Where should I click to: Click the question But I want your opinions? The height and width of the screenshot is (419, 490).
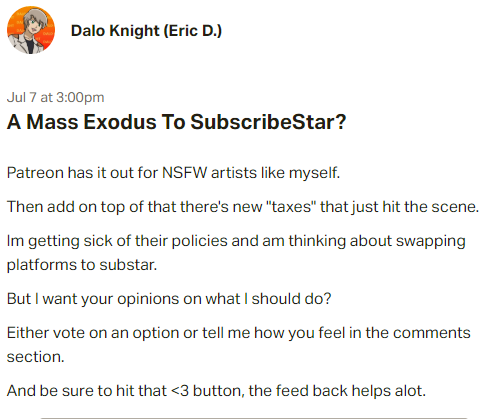tap(169, 299)
